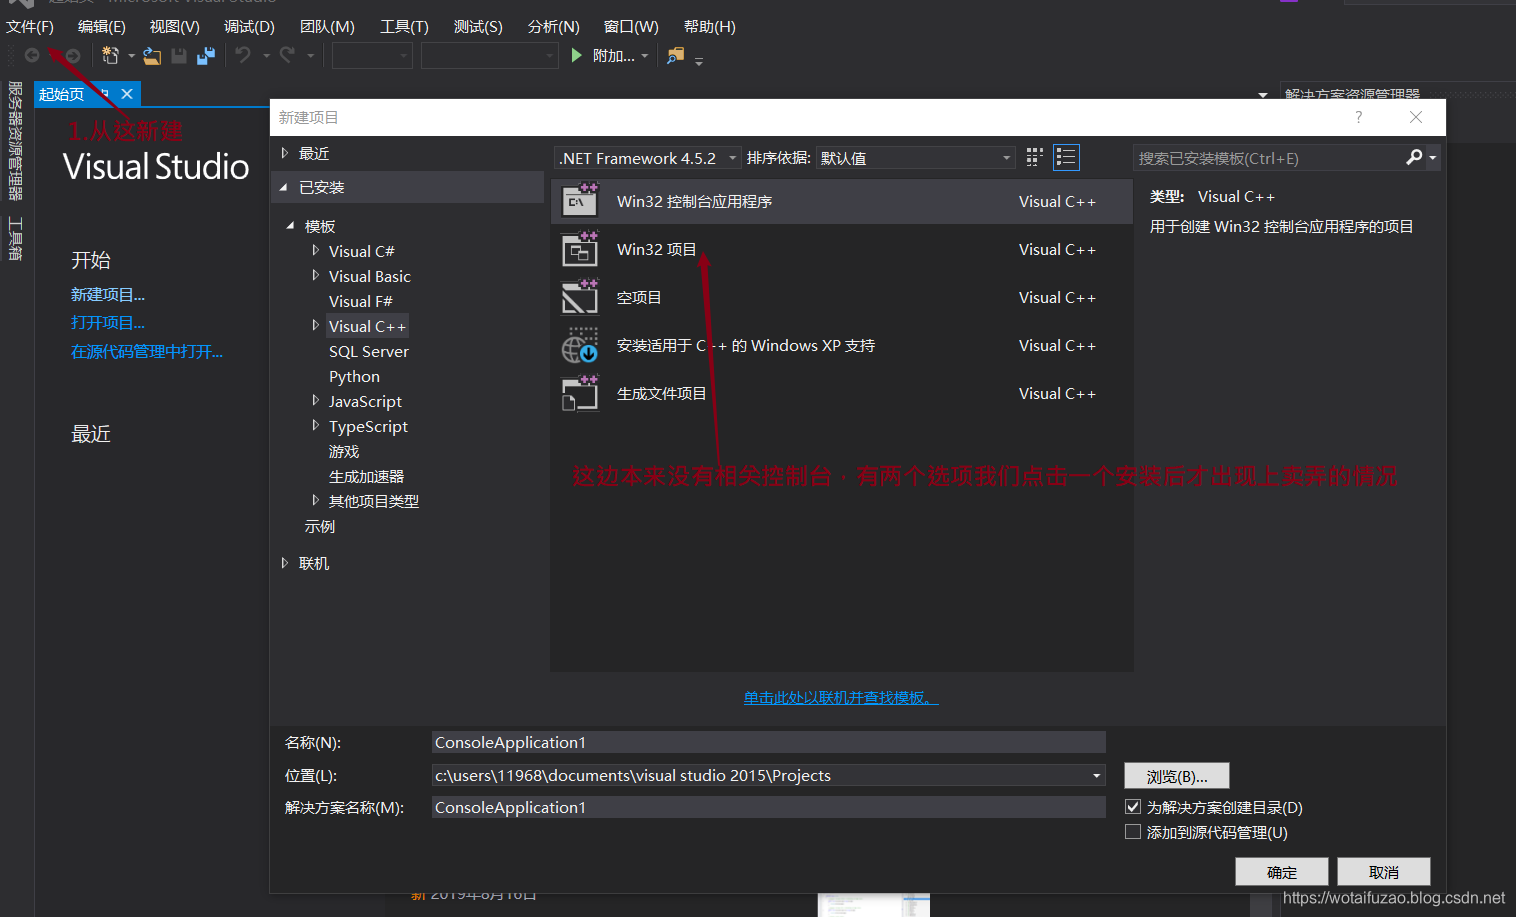
Task: Click the save toolbar icon
Action: (x=179, y=56)
